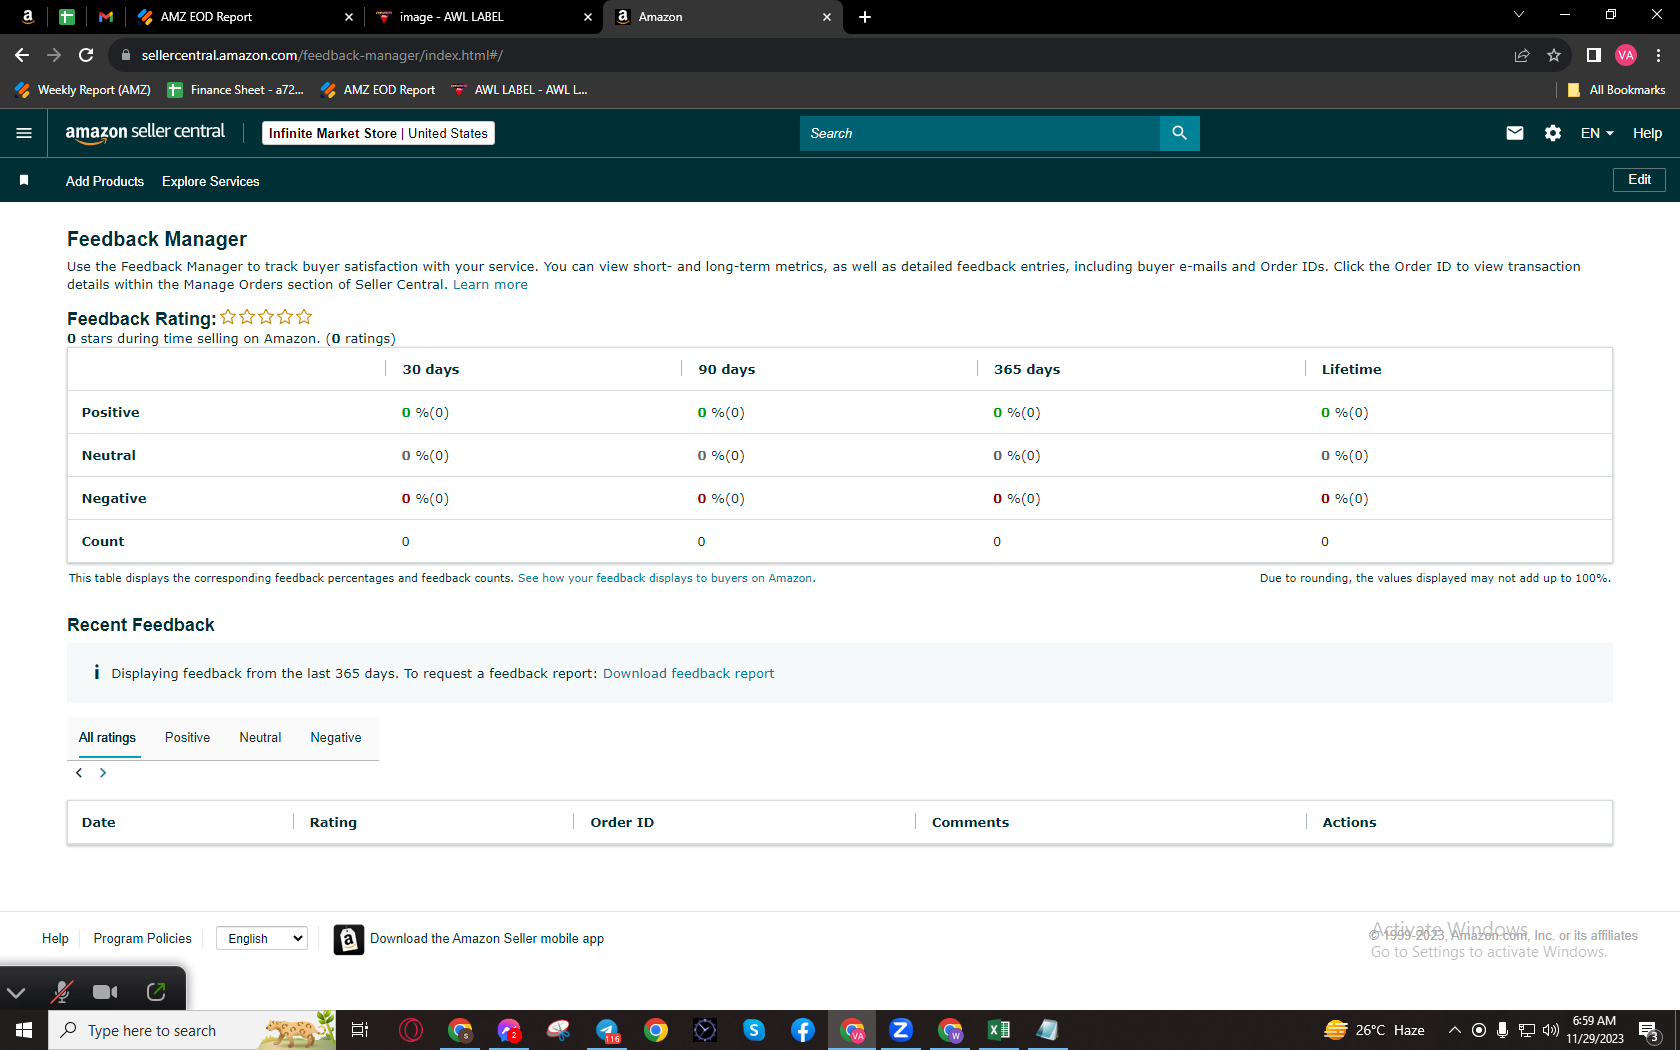Image resolution: width=1680 pixels, height=1050 pixels.
Task: Open the English language select box
Action: click(x=262, y=938)
